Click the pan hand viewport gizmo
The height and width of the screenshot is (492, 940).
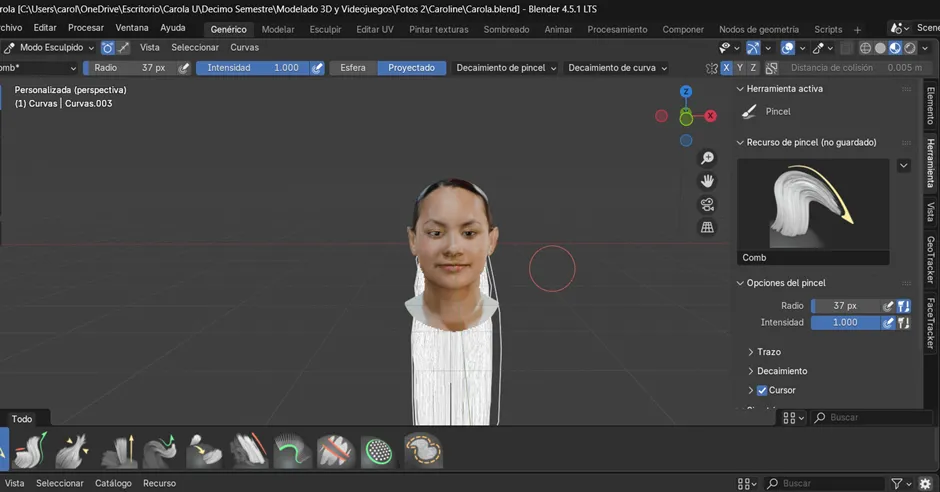click(707, 181)
